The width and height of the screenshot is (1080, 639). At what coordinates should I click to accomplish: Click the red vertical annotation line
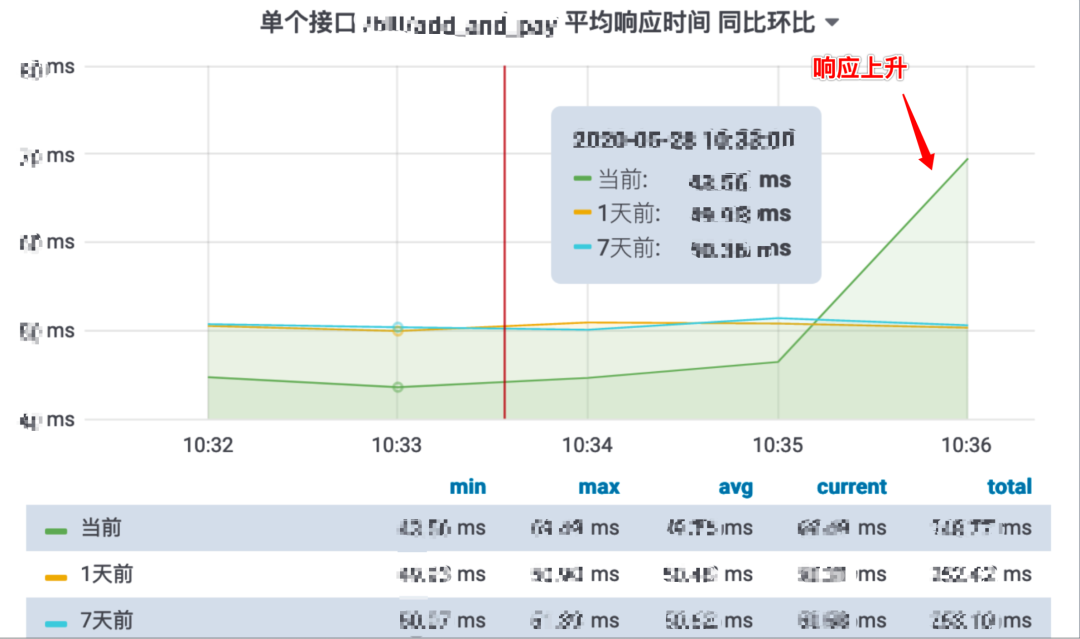coord(504,242)
